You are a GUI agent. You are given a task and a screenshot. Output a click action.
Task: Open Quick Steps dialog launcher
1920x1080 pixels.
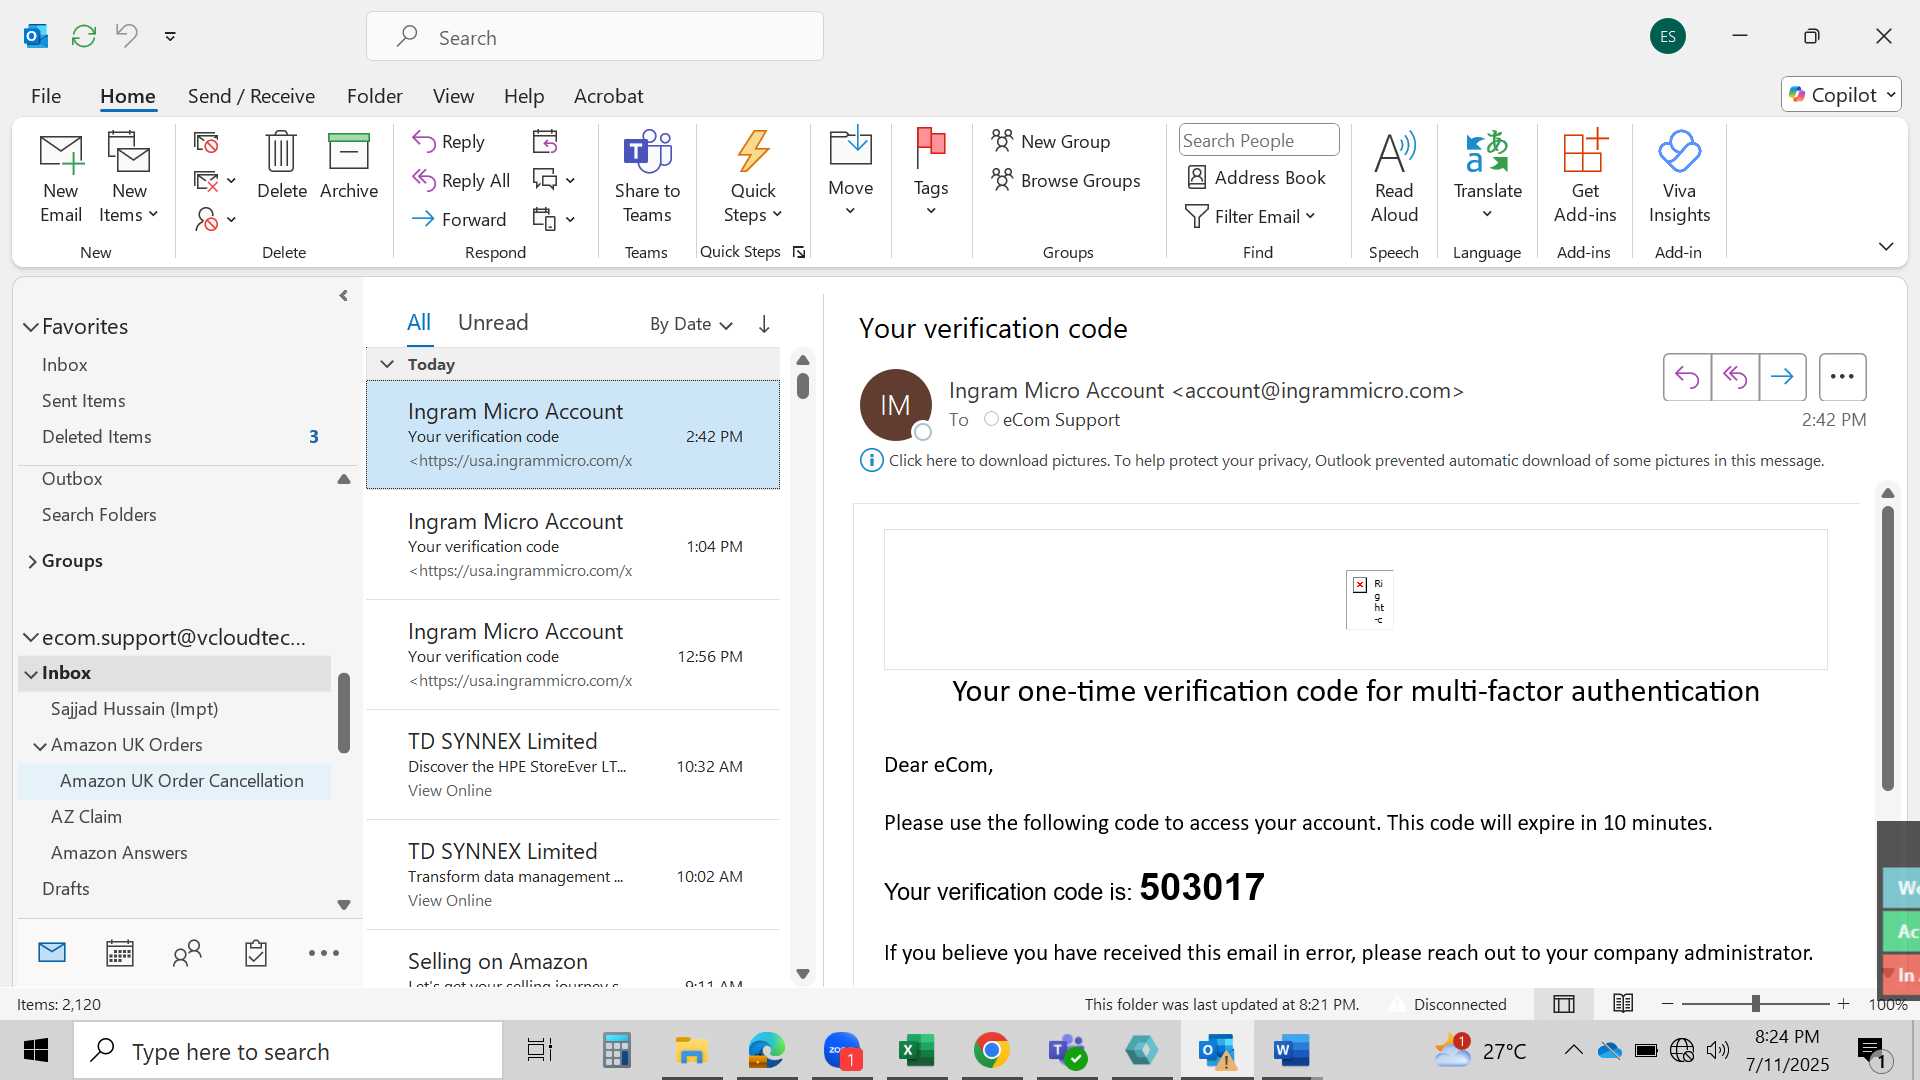coord(799,252)
